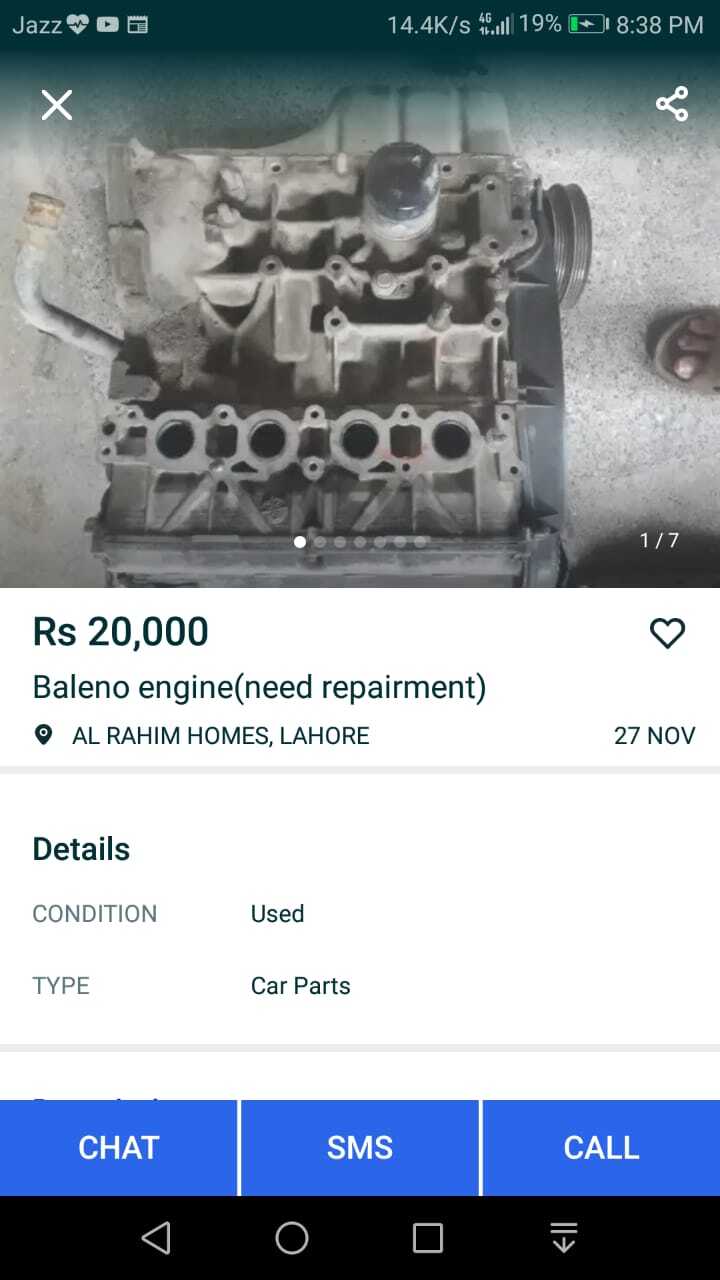
Task: Tap the location pin icon
Action: click(x=43, y=736)
